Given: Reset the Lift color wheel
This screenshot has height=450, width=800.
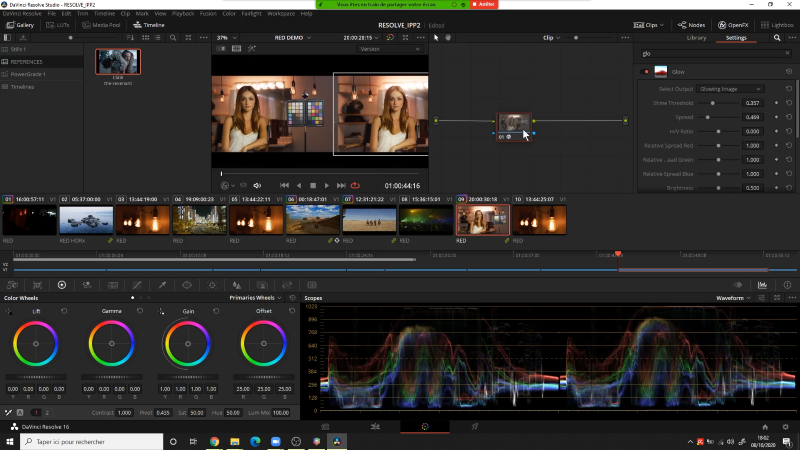Looking at the screenshot, I should (64, 311).
